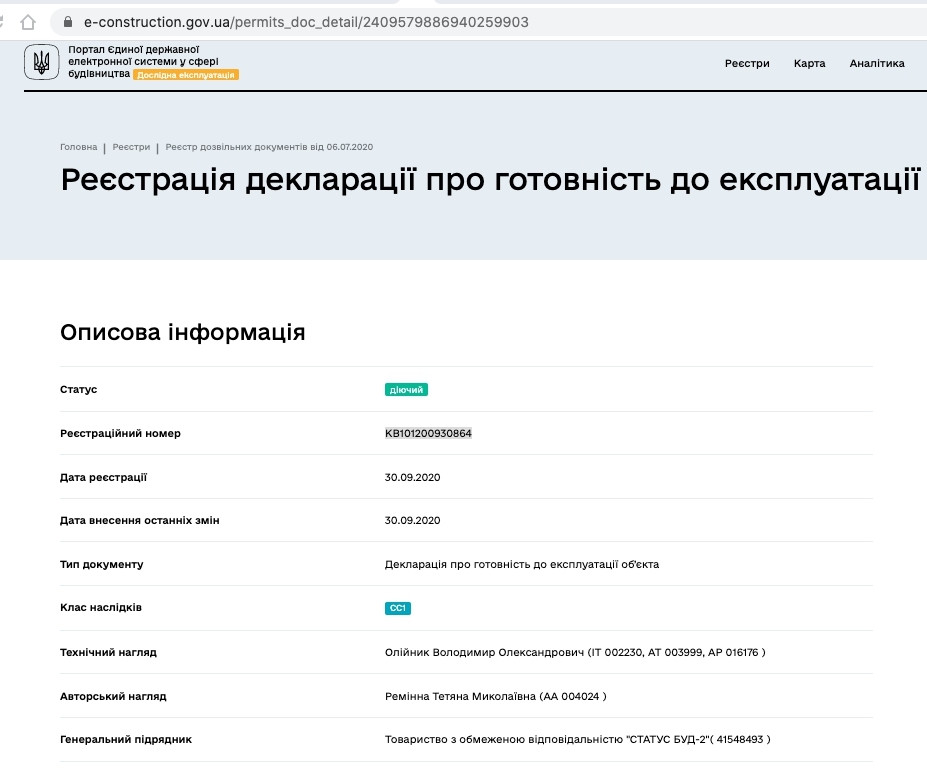Click the CC1 consequence class badge
The image size is (927, 773).
398,608
